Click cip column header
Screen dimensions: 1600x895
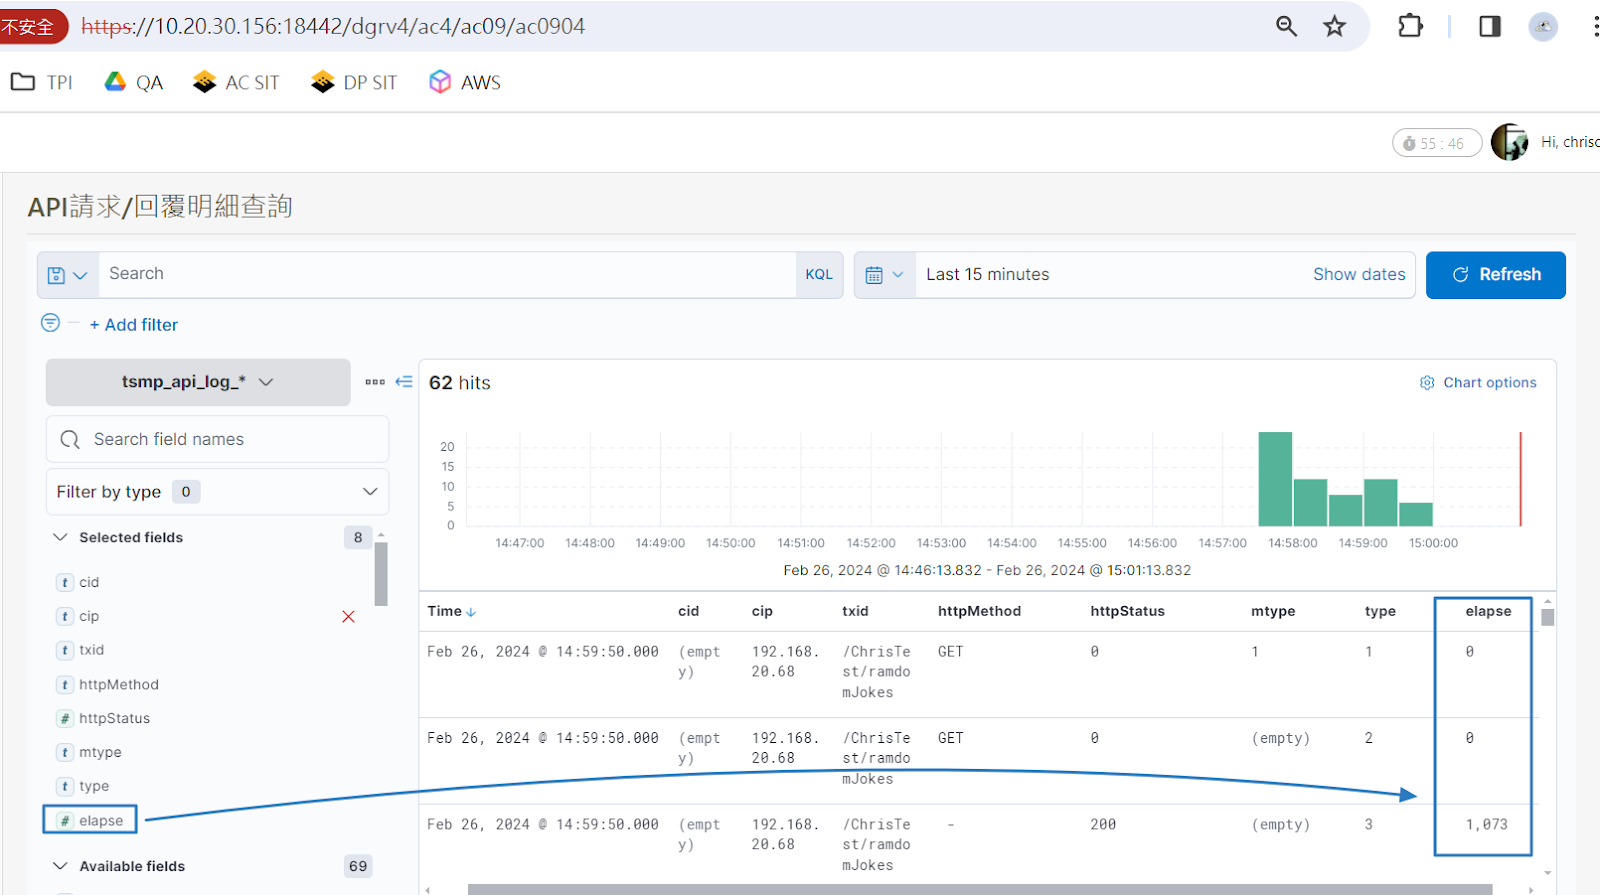pyautogui.click(x=762, y=611)
